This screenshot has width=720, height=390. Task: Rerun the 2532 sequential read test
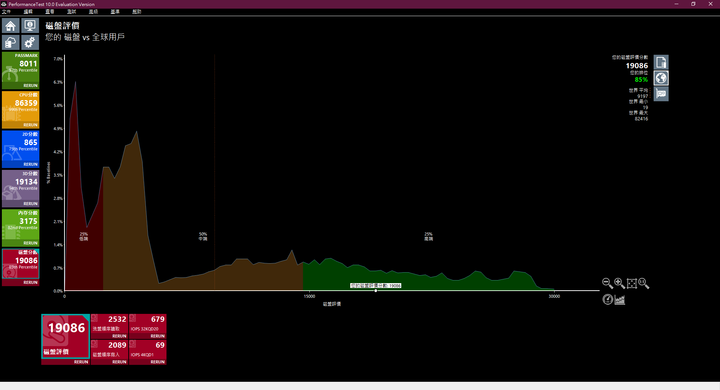pos(119,336)
